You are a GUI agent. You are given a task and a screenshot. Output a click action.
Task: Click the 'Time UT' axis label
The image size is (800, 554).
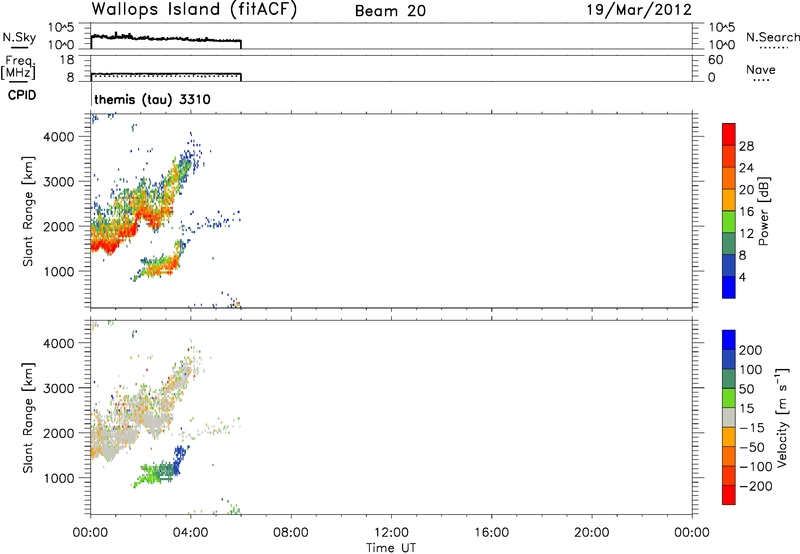pyautogui.click(x=391, y=548)
